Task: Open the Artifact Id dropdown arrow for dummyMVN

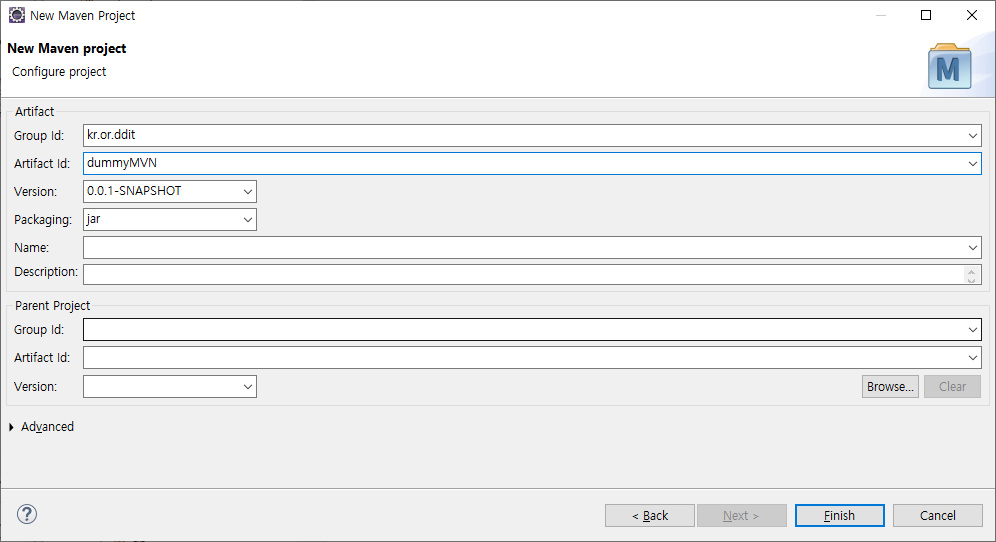Action: [972, 163]
